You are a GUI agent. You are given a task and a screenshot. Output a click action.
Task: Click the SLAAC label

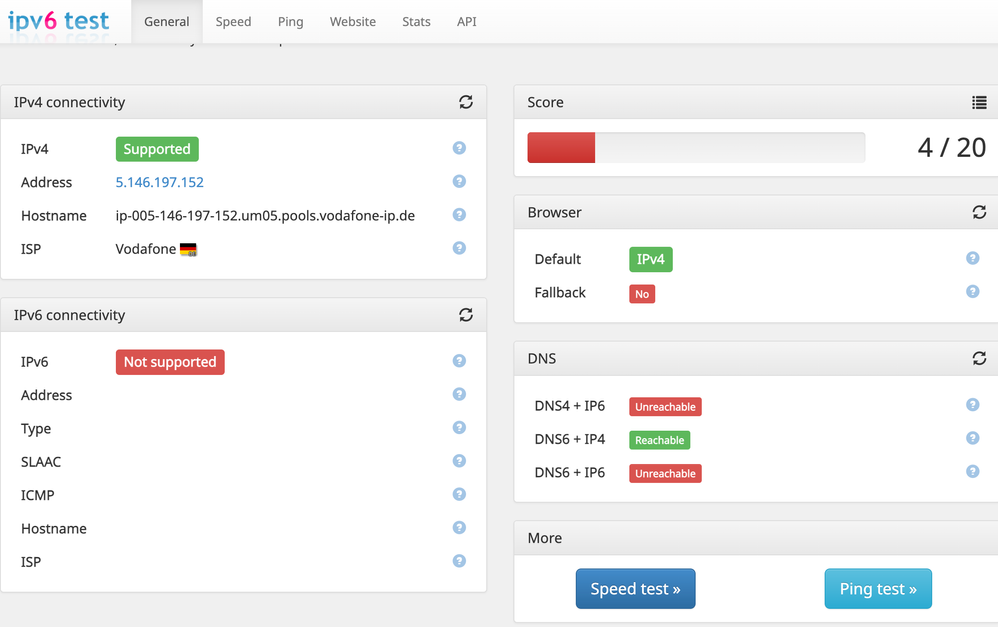coord(41,461)
